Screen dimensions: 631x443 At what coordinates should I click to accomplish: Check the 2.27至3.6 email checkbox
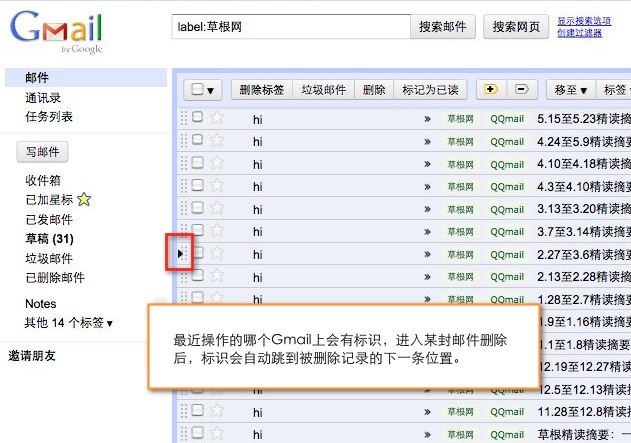coord(197,252)
